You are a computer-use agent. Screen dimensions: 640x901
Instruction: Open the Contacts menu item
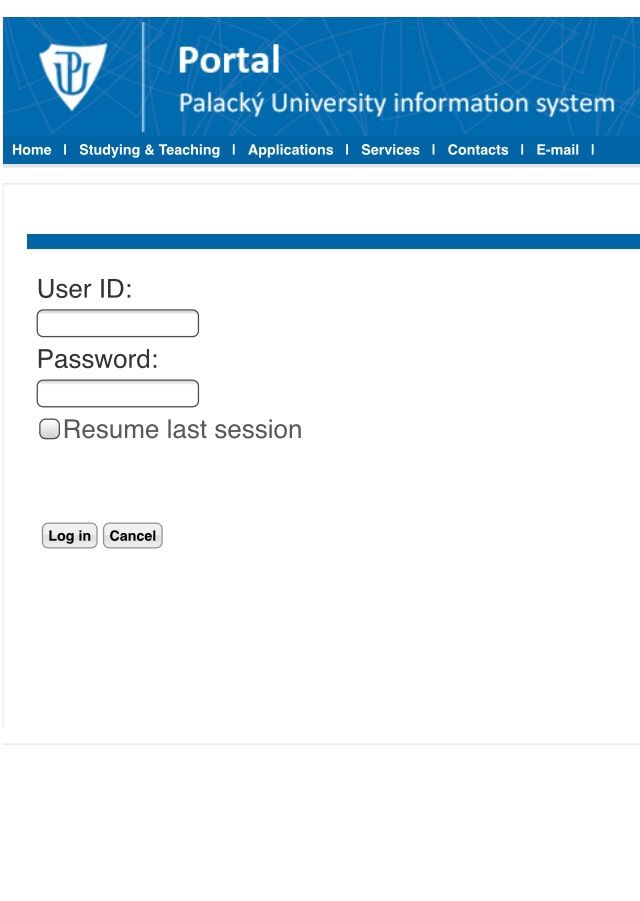[478, 150]
